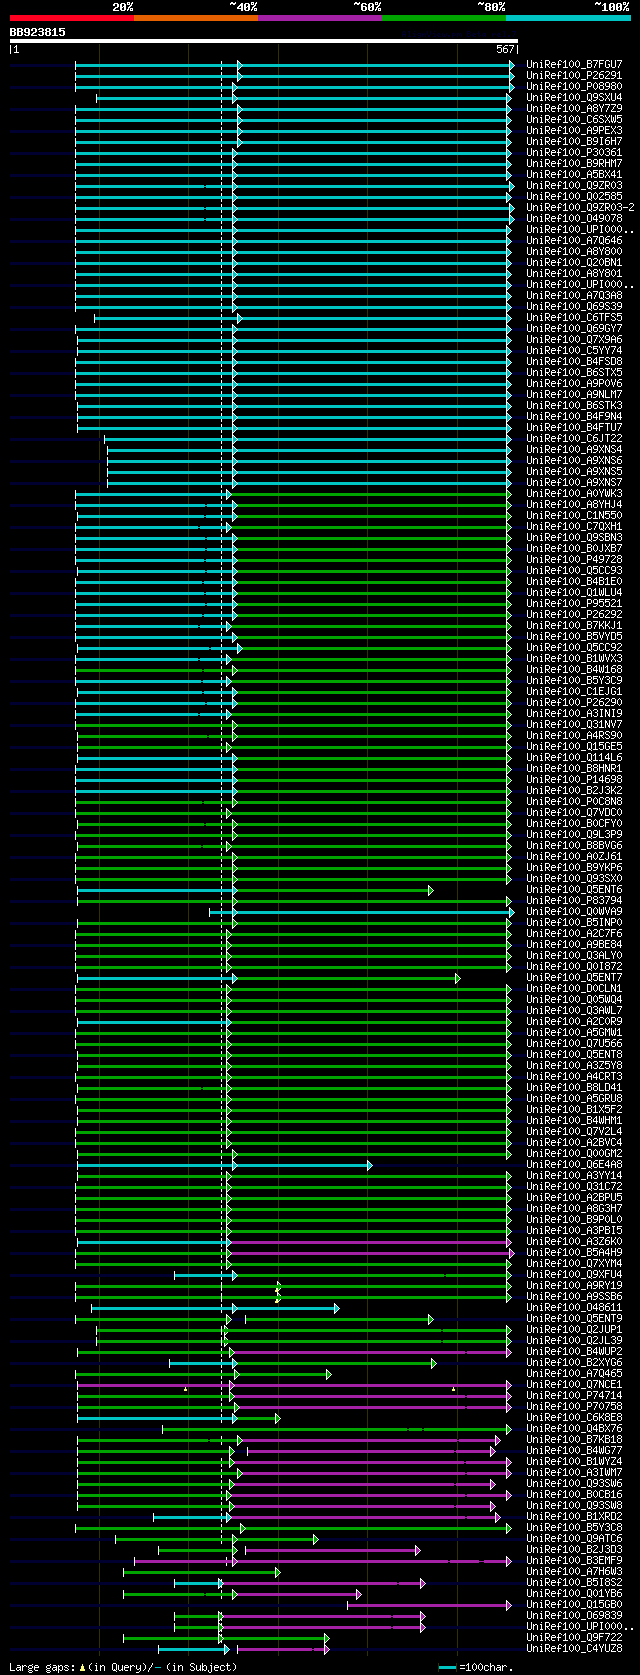This screenshot has height=1675, width=640.
Task: Click label UniRef100_B4FSD8
Action: tap(574, 361)
